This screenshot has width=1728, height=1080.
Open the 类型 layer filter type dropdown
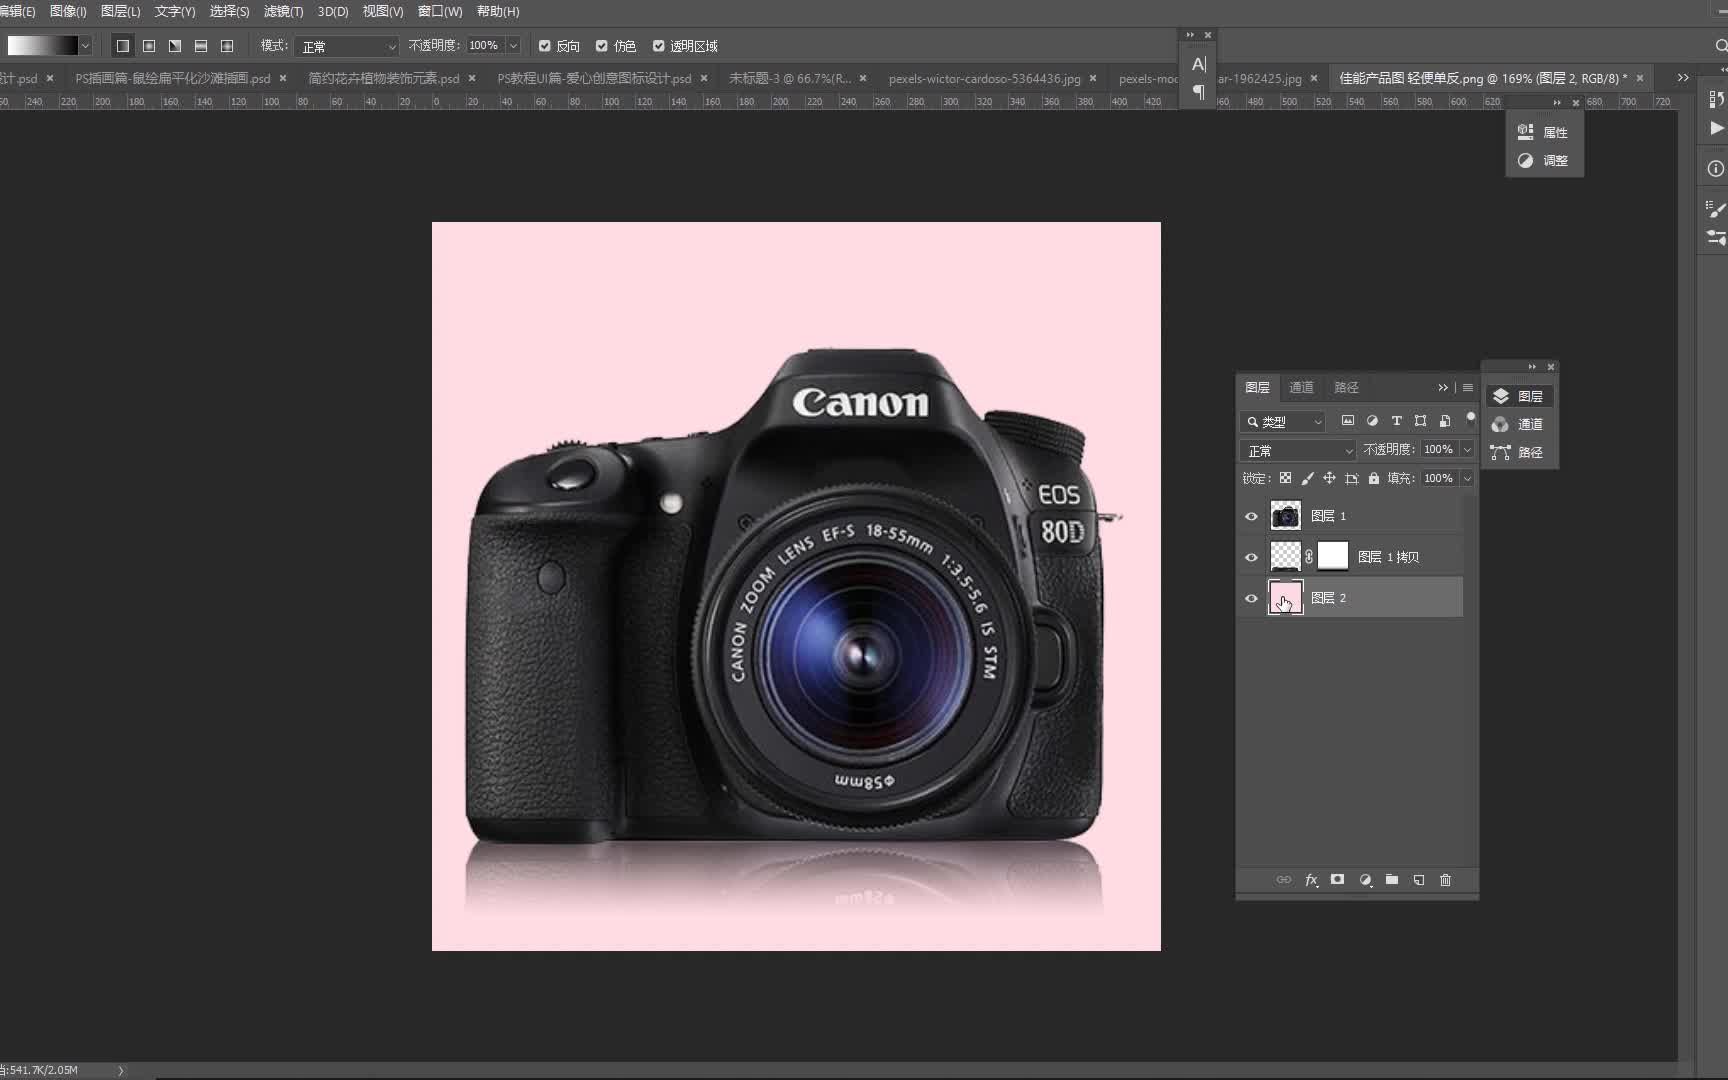coord(1283,422)
